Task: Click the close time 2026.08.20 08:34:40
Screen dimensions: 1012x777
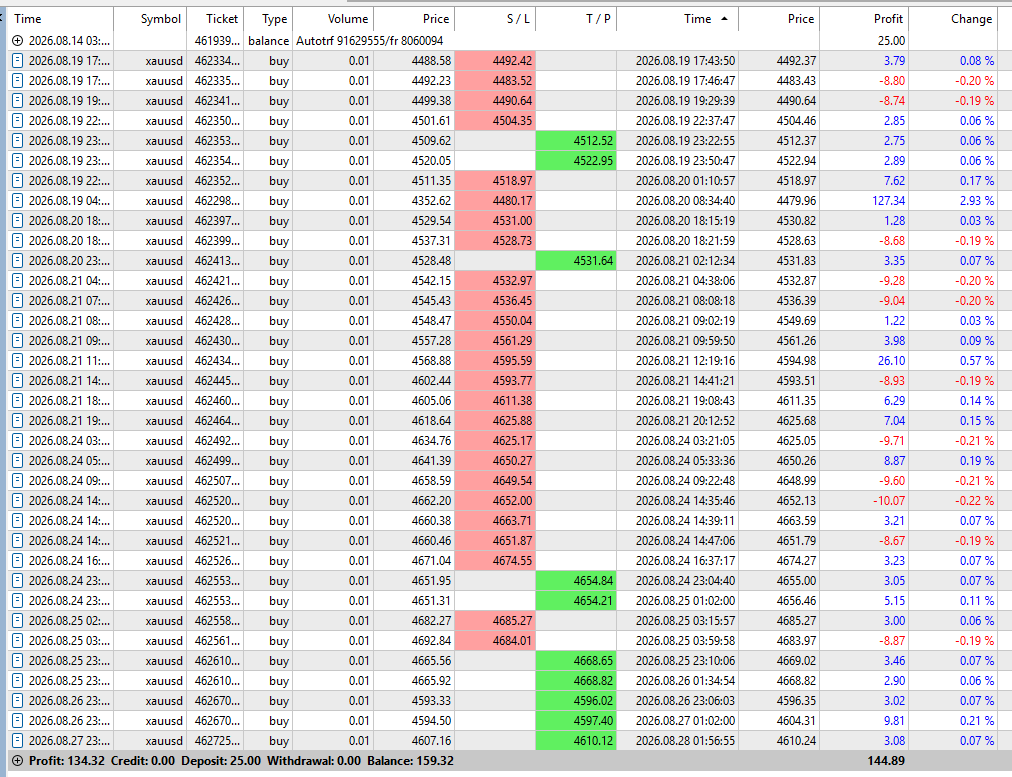Action: coord(685,201)
